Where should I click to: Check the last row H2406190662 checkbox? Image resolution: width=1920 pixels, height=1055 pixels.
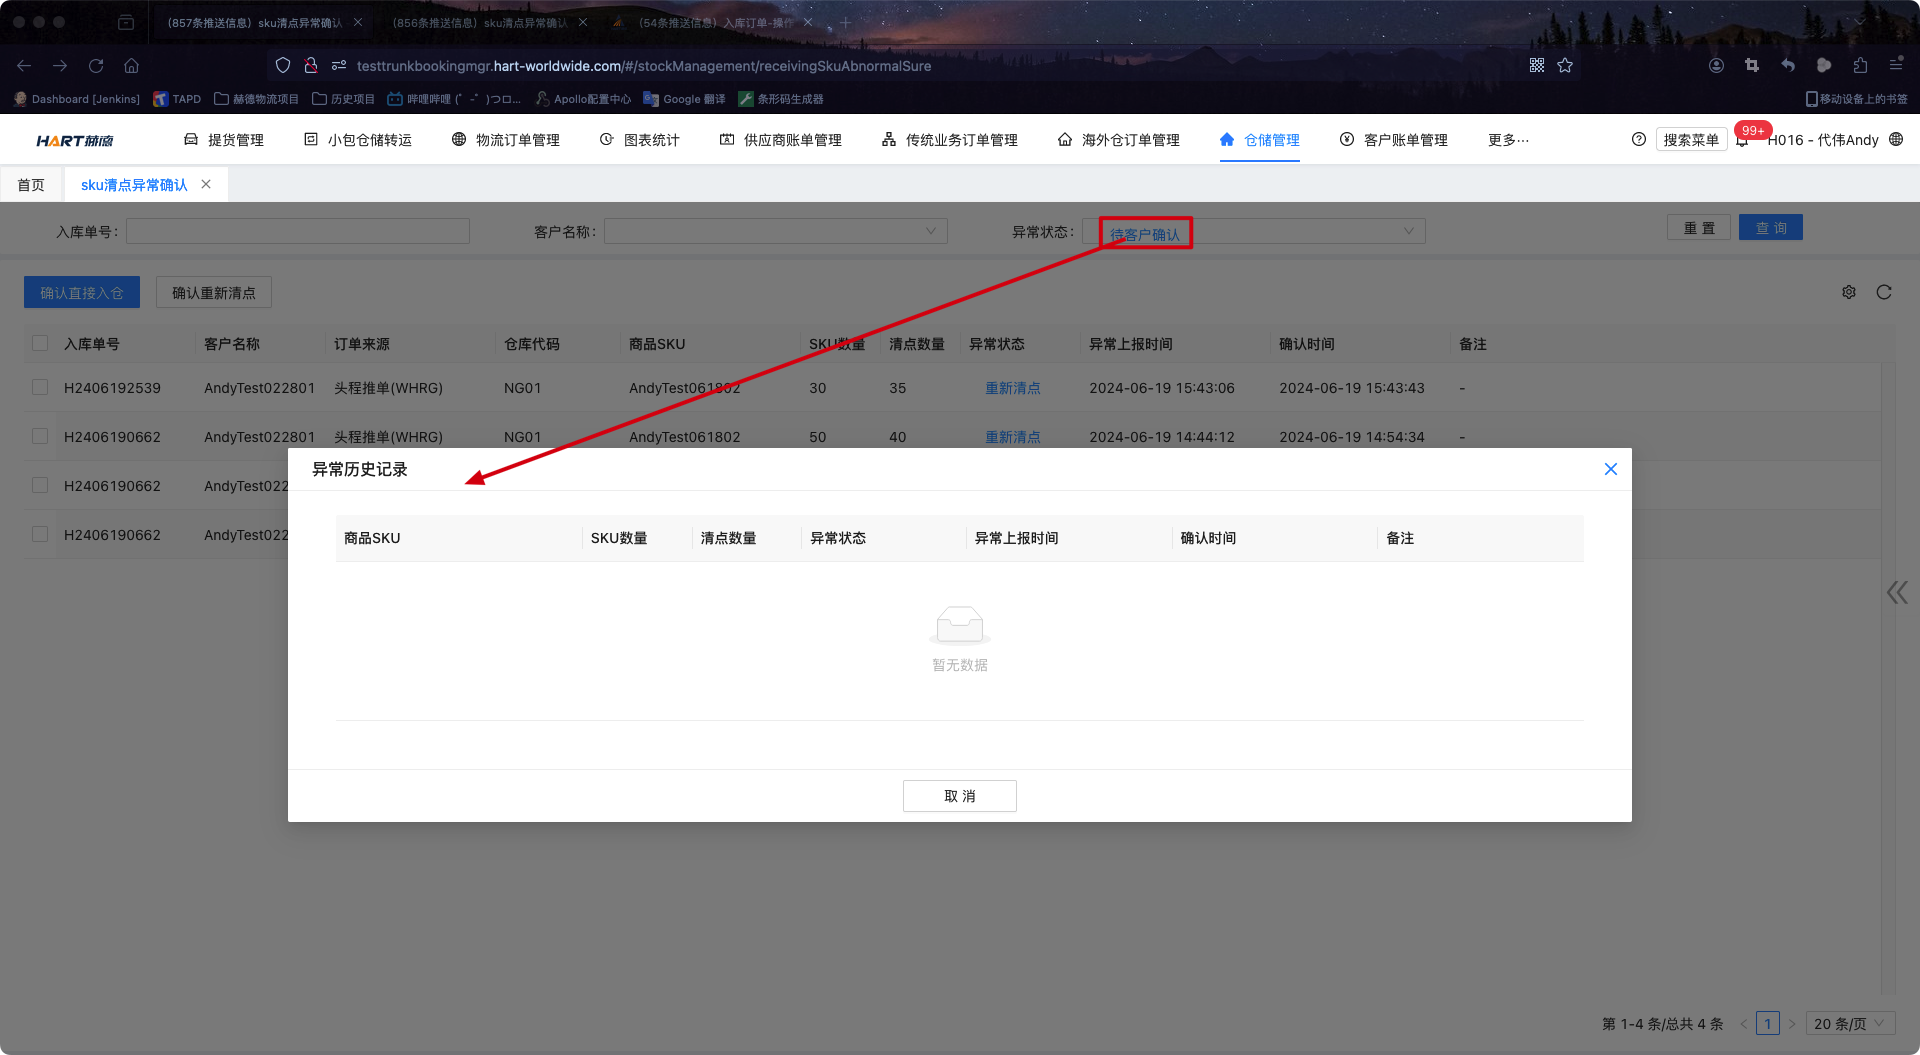pos(40,534)
